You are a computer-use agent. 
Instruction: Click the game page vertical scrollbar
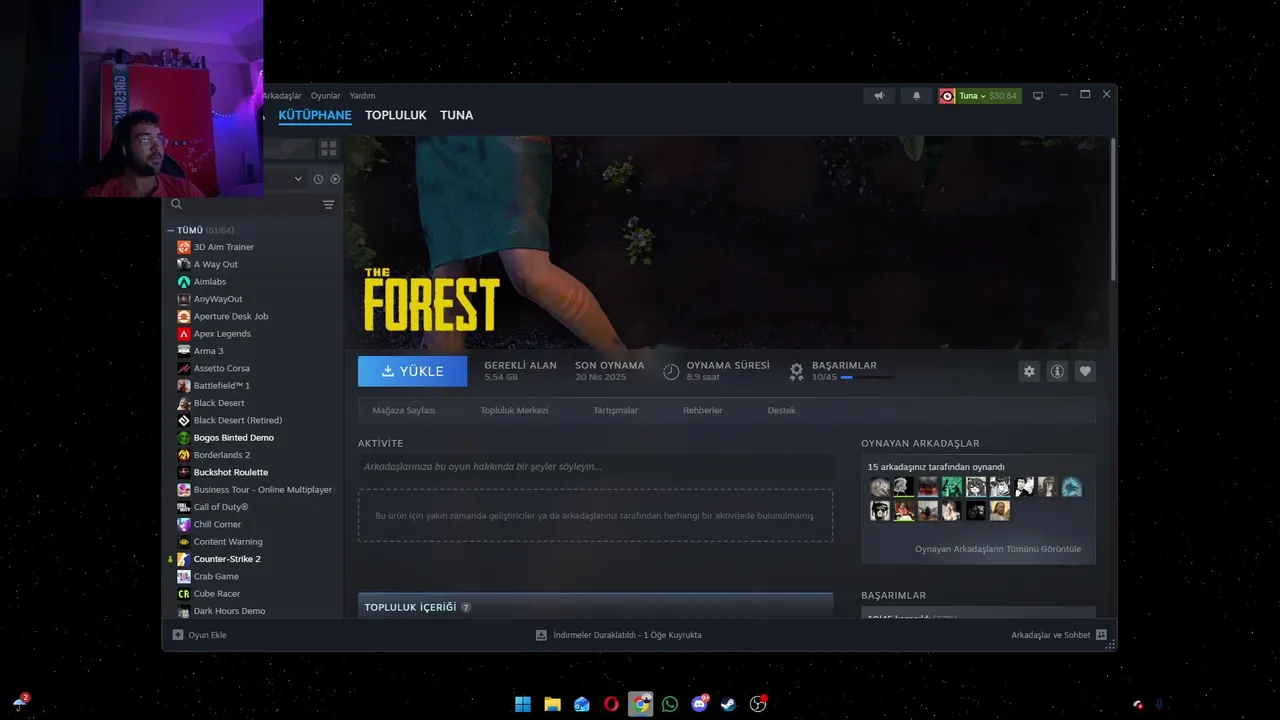1112,210
